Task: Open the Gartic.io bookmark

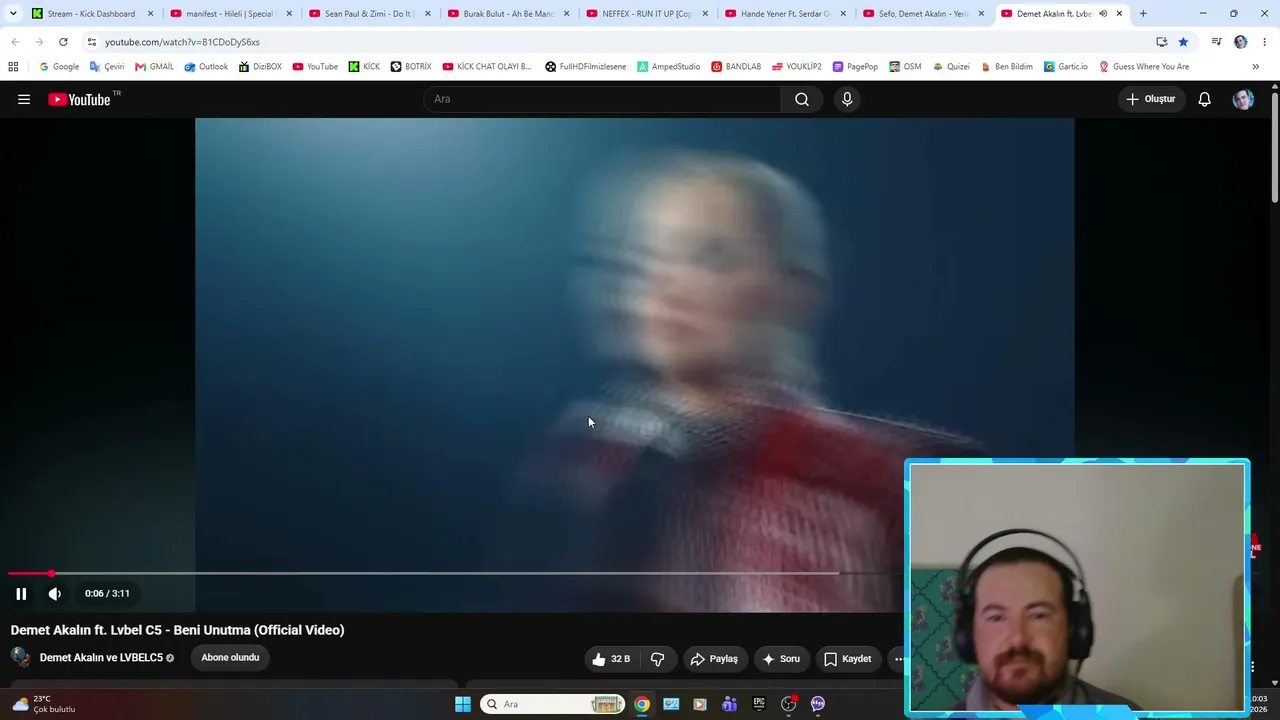Action: [1066, 67]
